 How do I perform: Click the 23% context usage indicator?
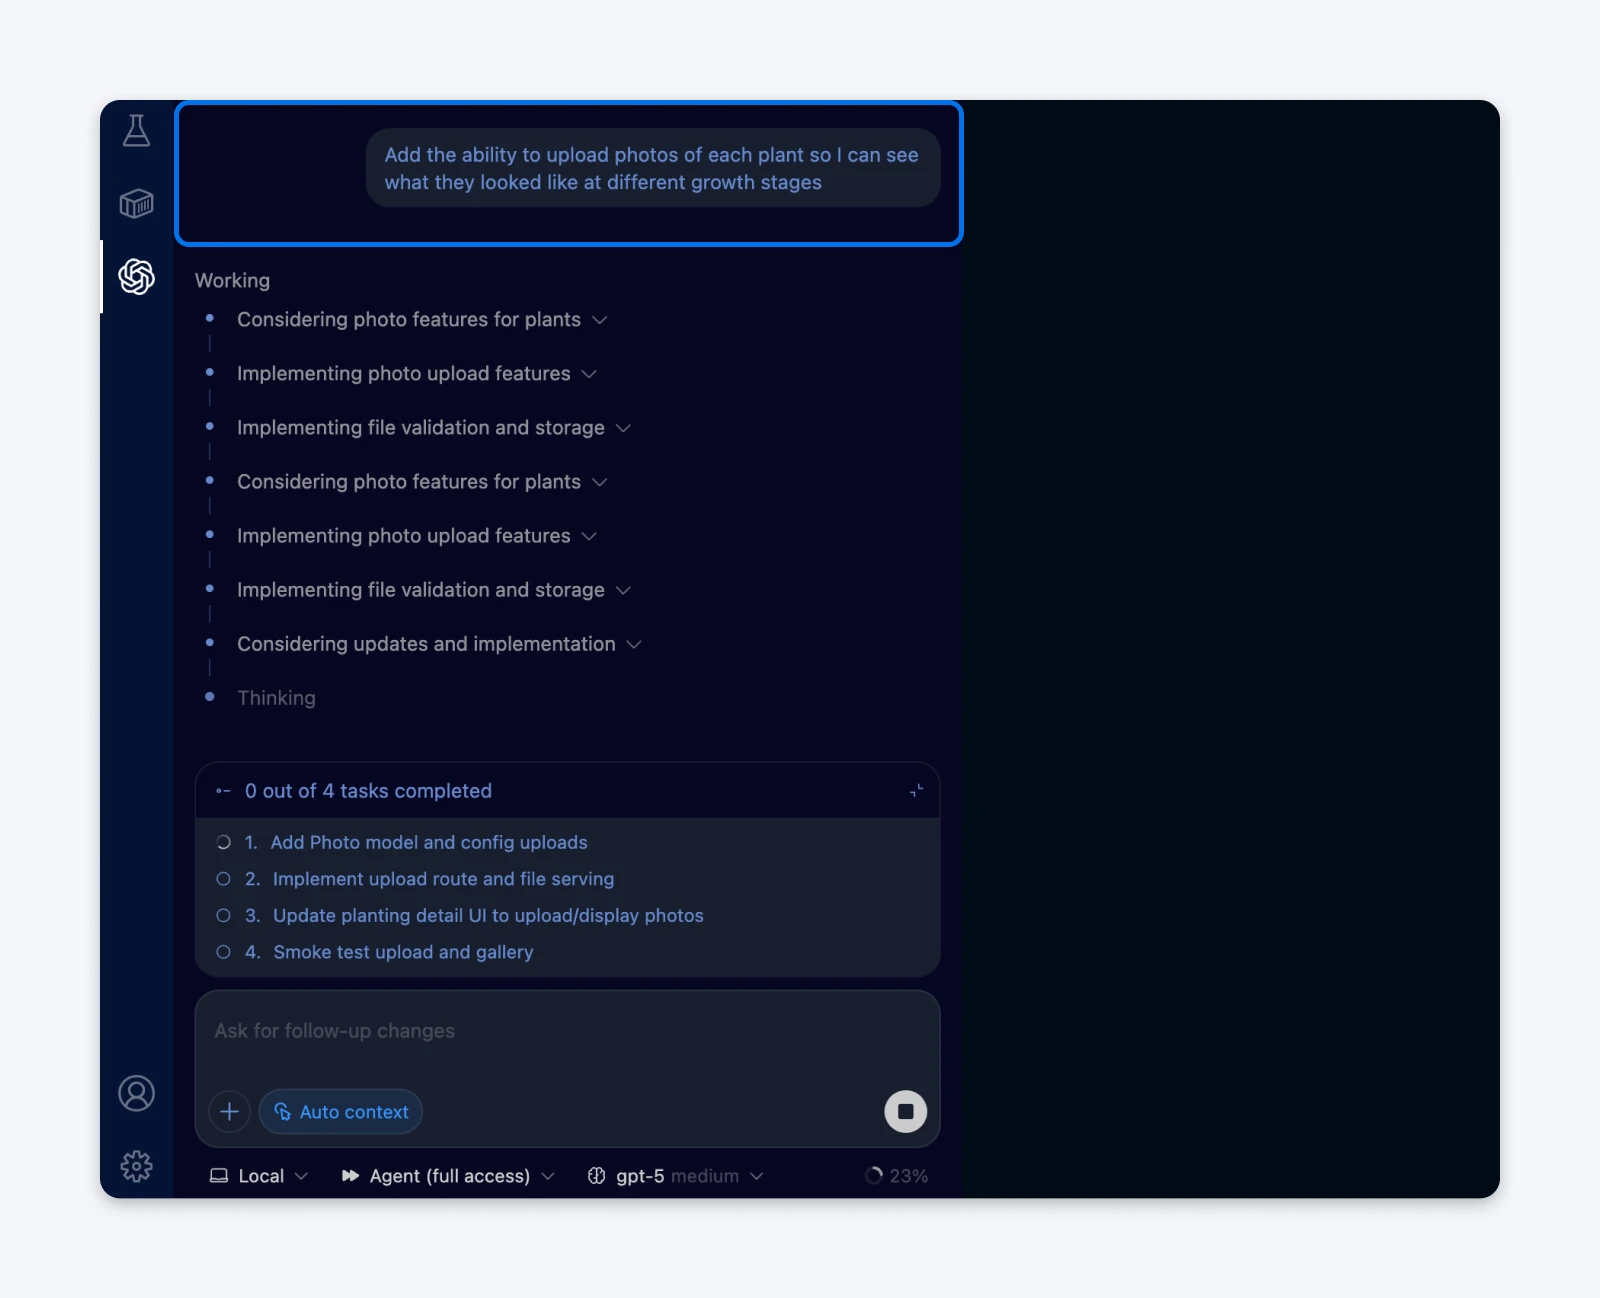coord(896,1176)
